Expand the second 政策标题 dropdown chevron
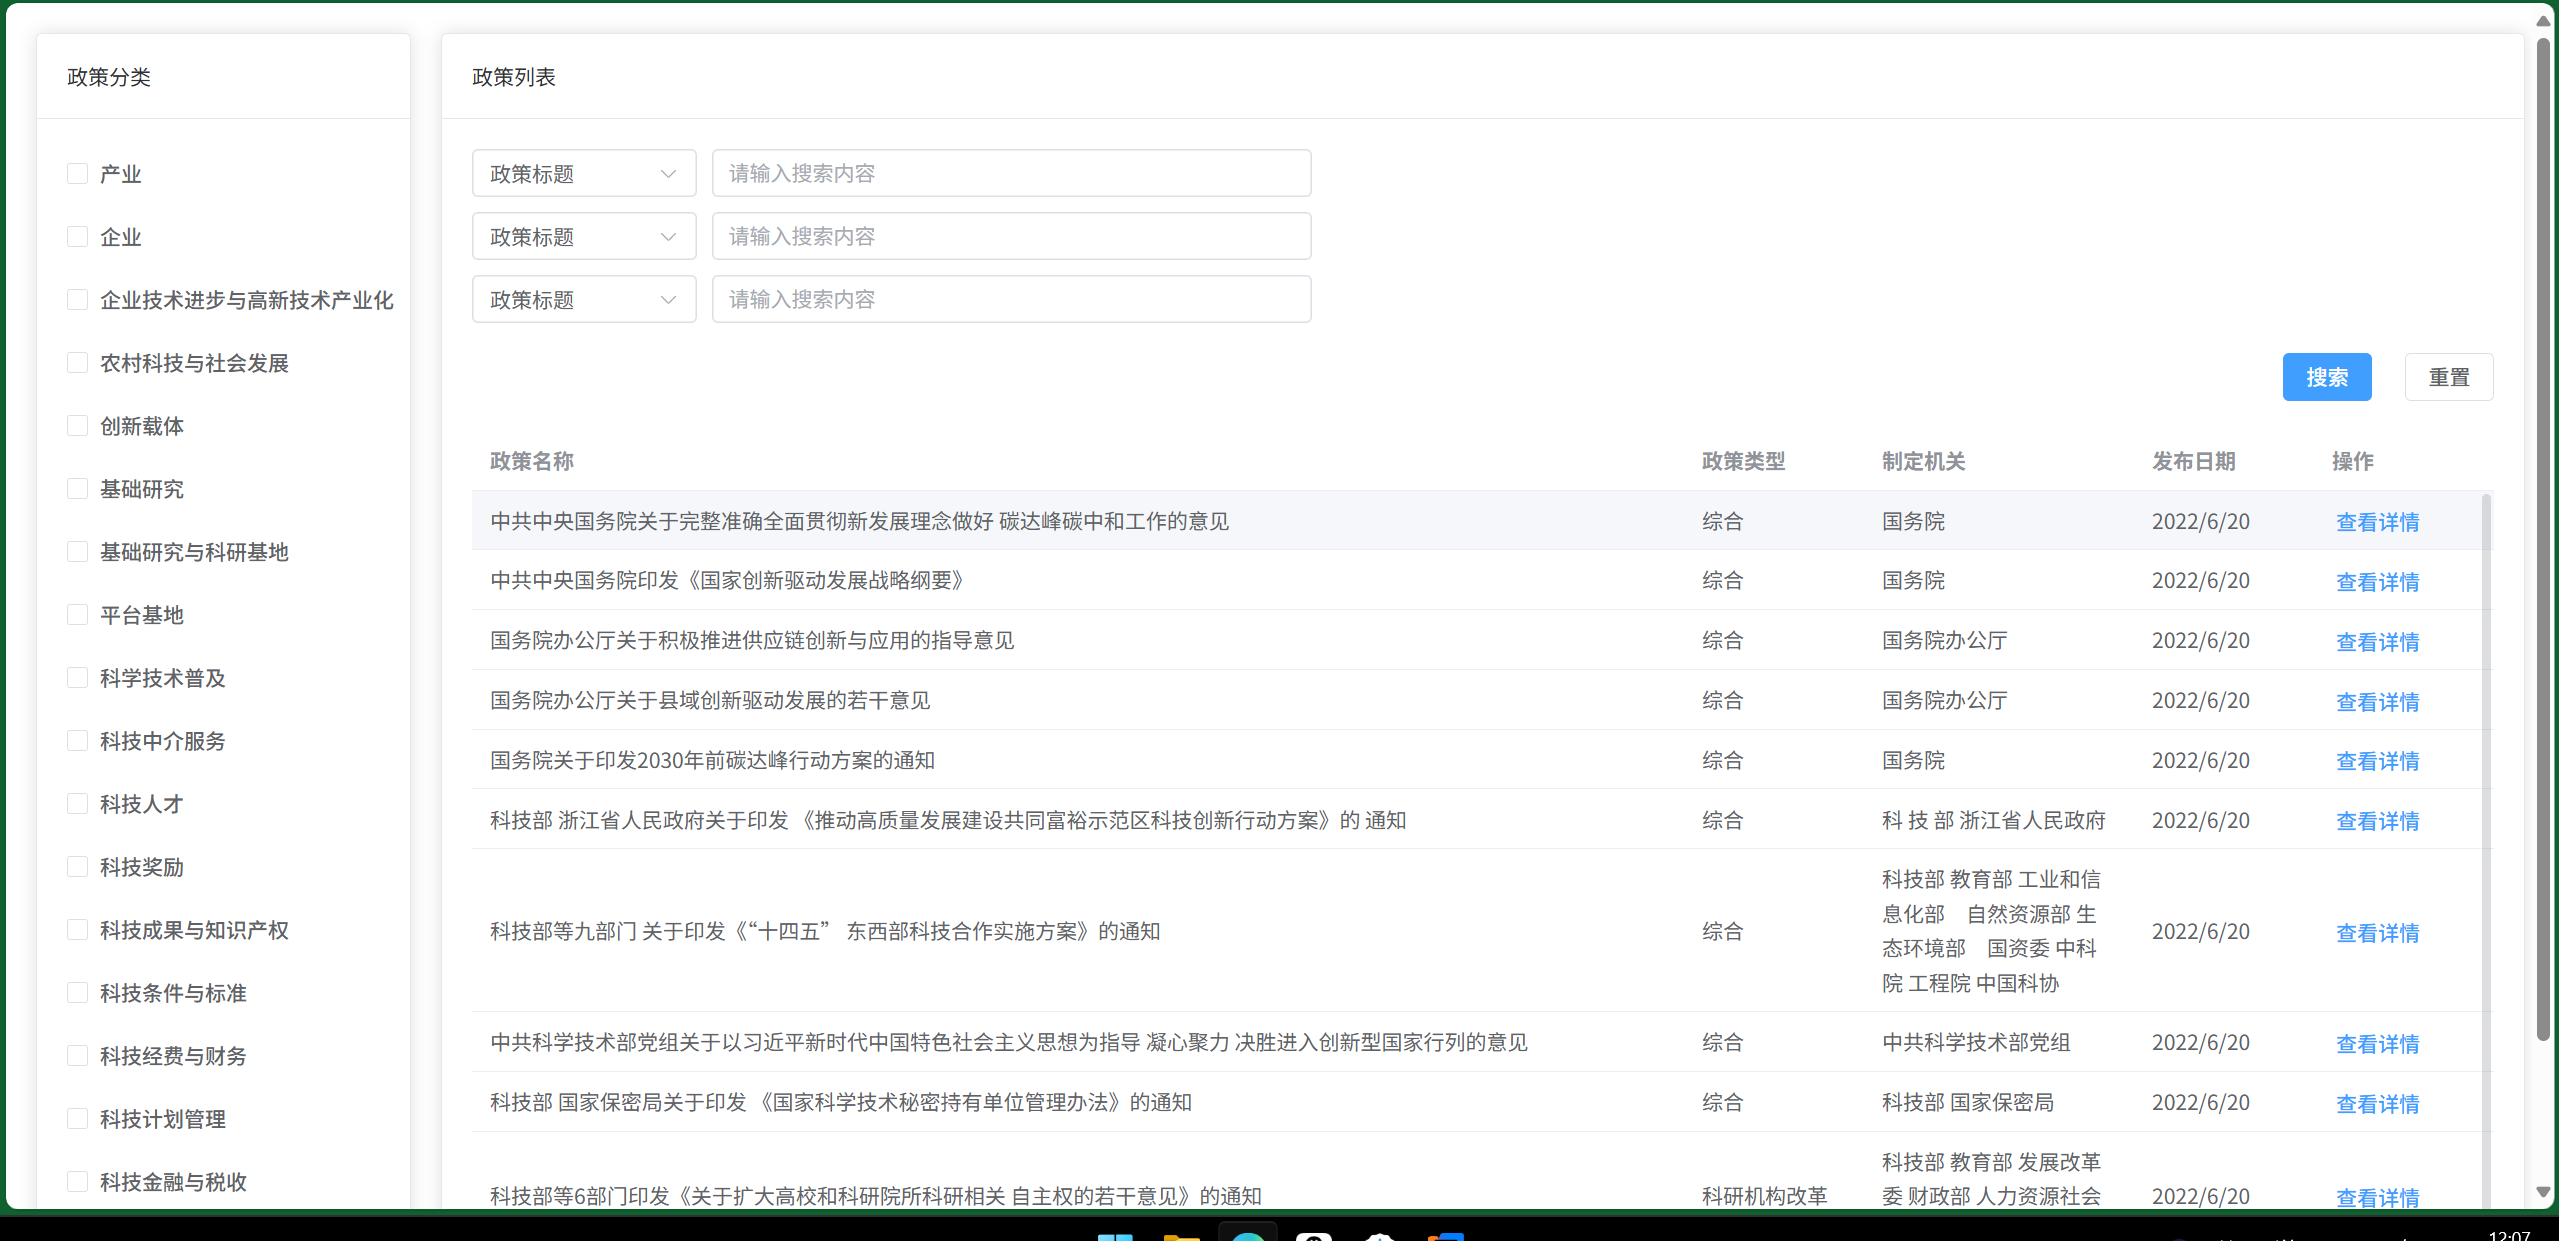This screenshot has height=1241, width=2559. 668,237
